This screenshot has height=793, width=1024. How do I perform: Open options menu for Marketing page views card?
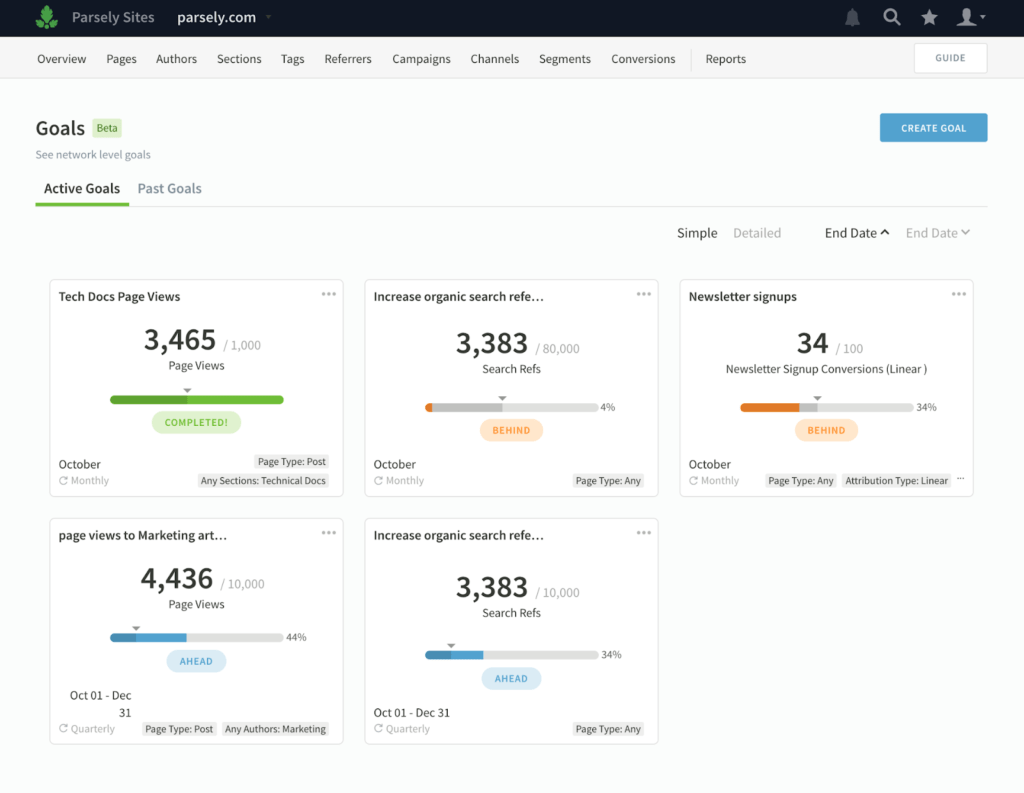pos(328,533)
